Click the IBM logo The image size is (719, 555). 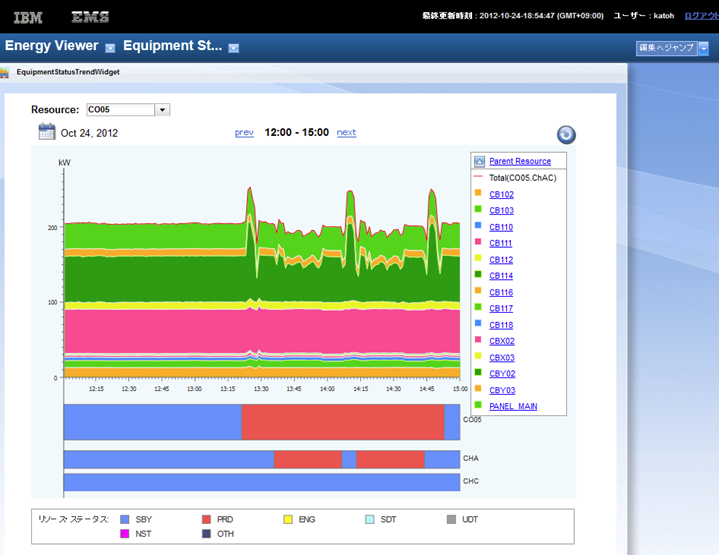coord(28,17)
